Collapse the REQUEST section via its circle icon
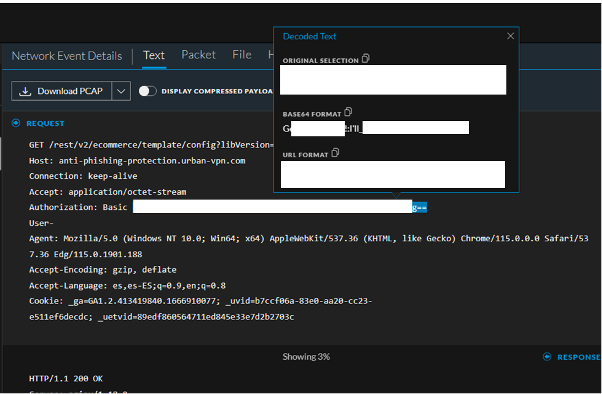 [x=16, y=123]
